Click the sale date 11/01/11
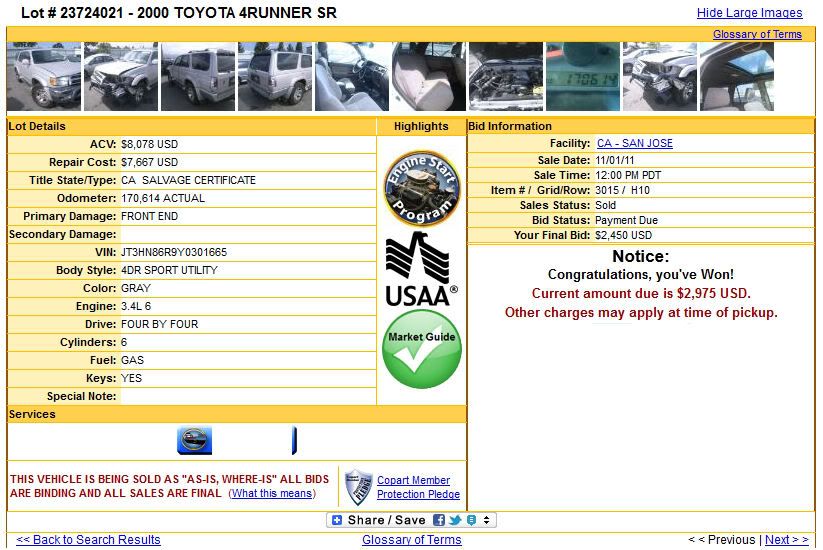Viewport: 823px width, 550px height. (615, 160)
